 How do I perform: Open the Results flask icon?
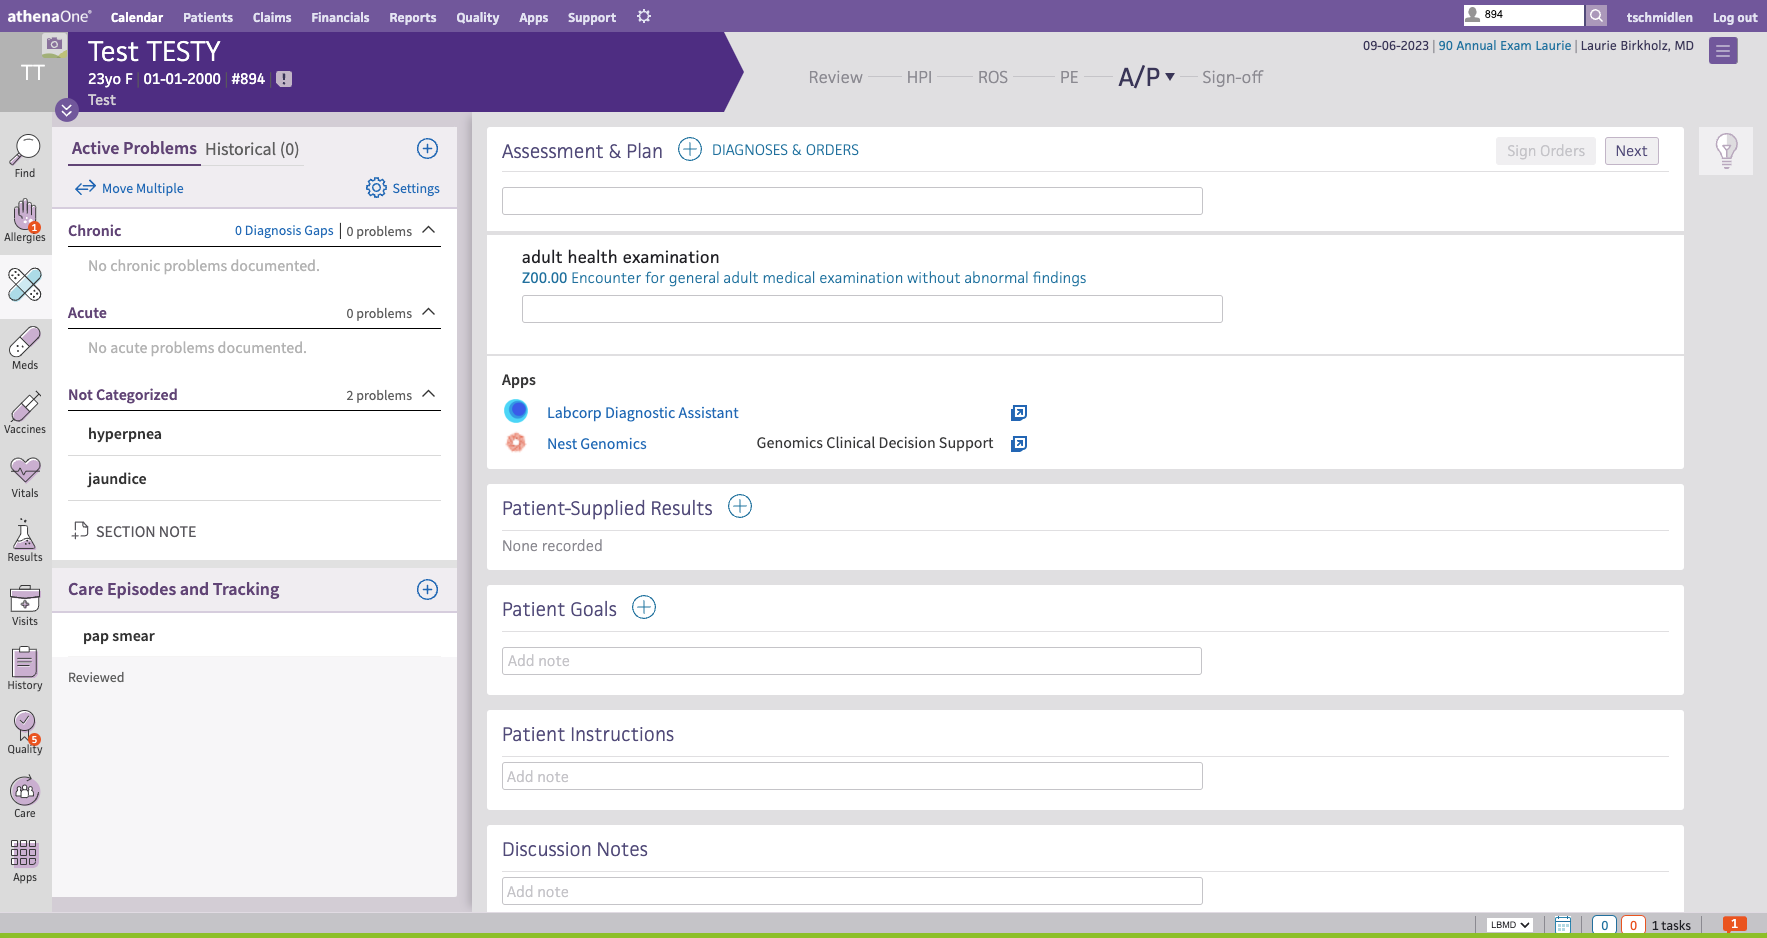click(x=25, y=540)
